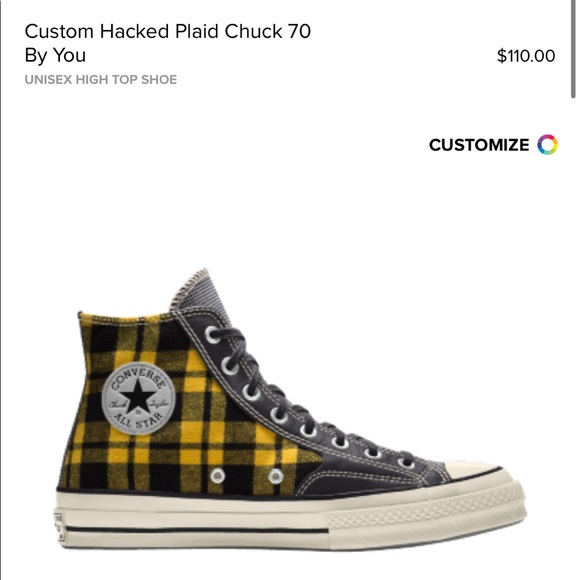Click the $110.00 price

coord(526,56)
